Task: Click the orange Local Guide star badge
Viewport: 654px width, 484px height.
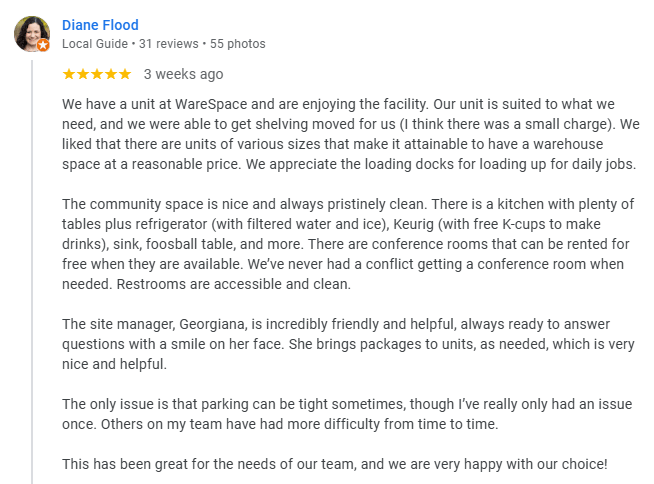Action: (43, 45)
